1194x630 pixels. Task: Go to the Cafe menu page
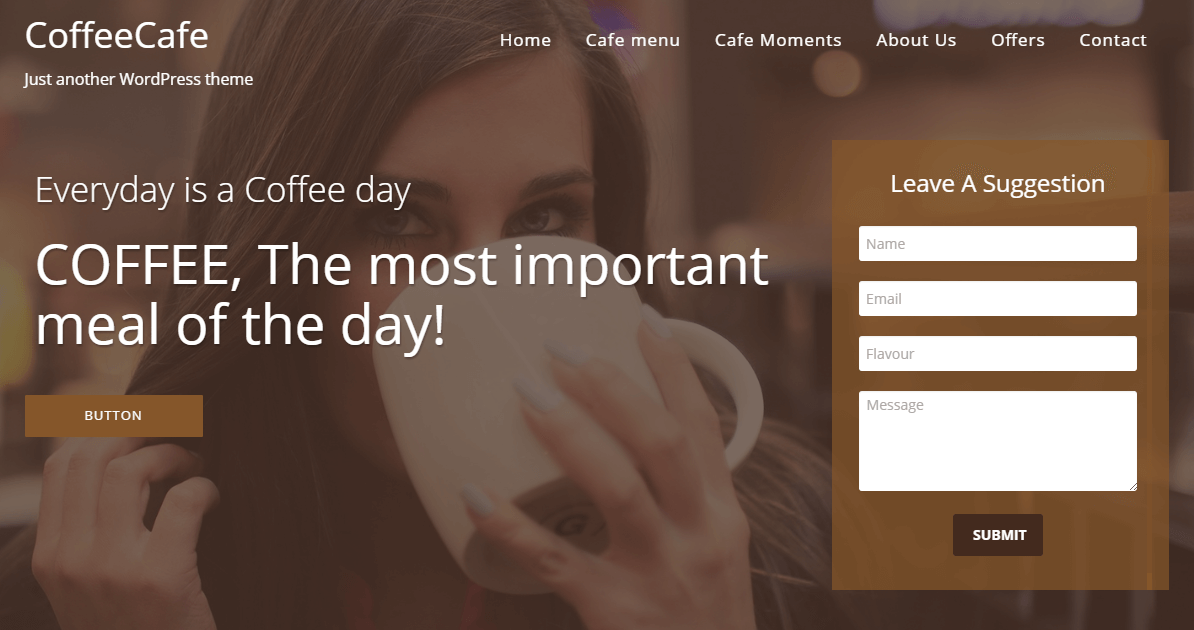pos(632,40)
